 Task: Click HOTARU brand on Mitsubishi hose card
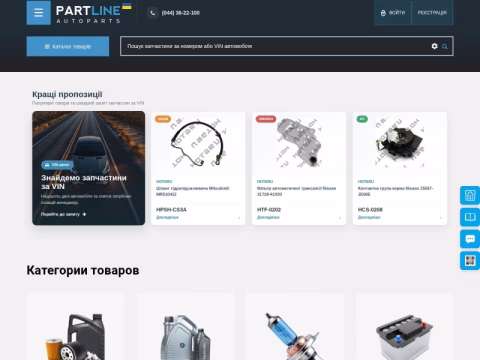pyautogui.click(x=164, y=182)
